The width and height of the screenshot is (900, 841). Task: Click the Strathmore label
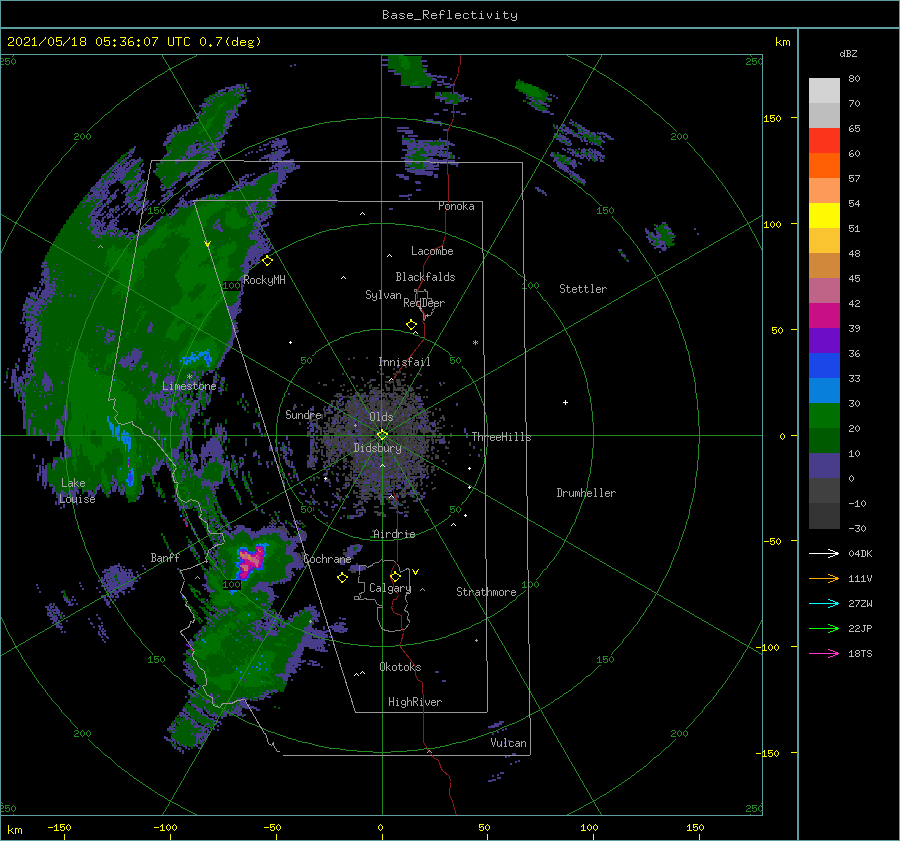pyautogui.click(x=486, y=592)
